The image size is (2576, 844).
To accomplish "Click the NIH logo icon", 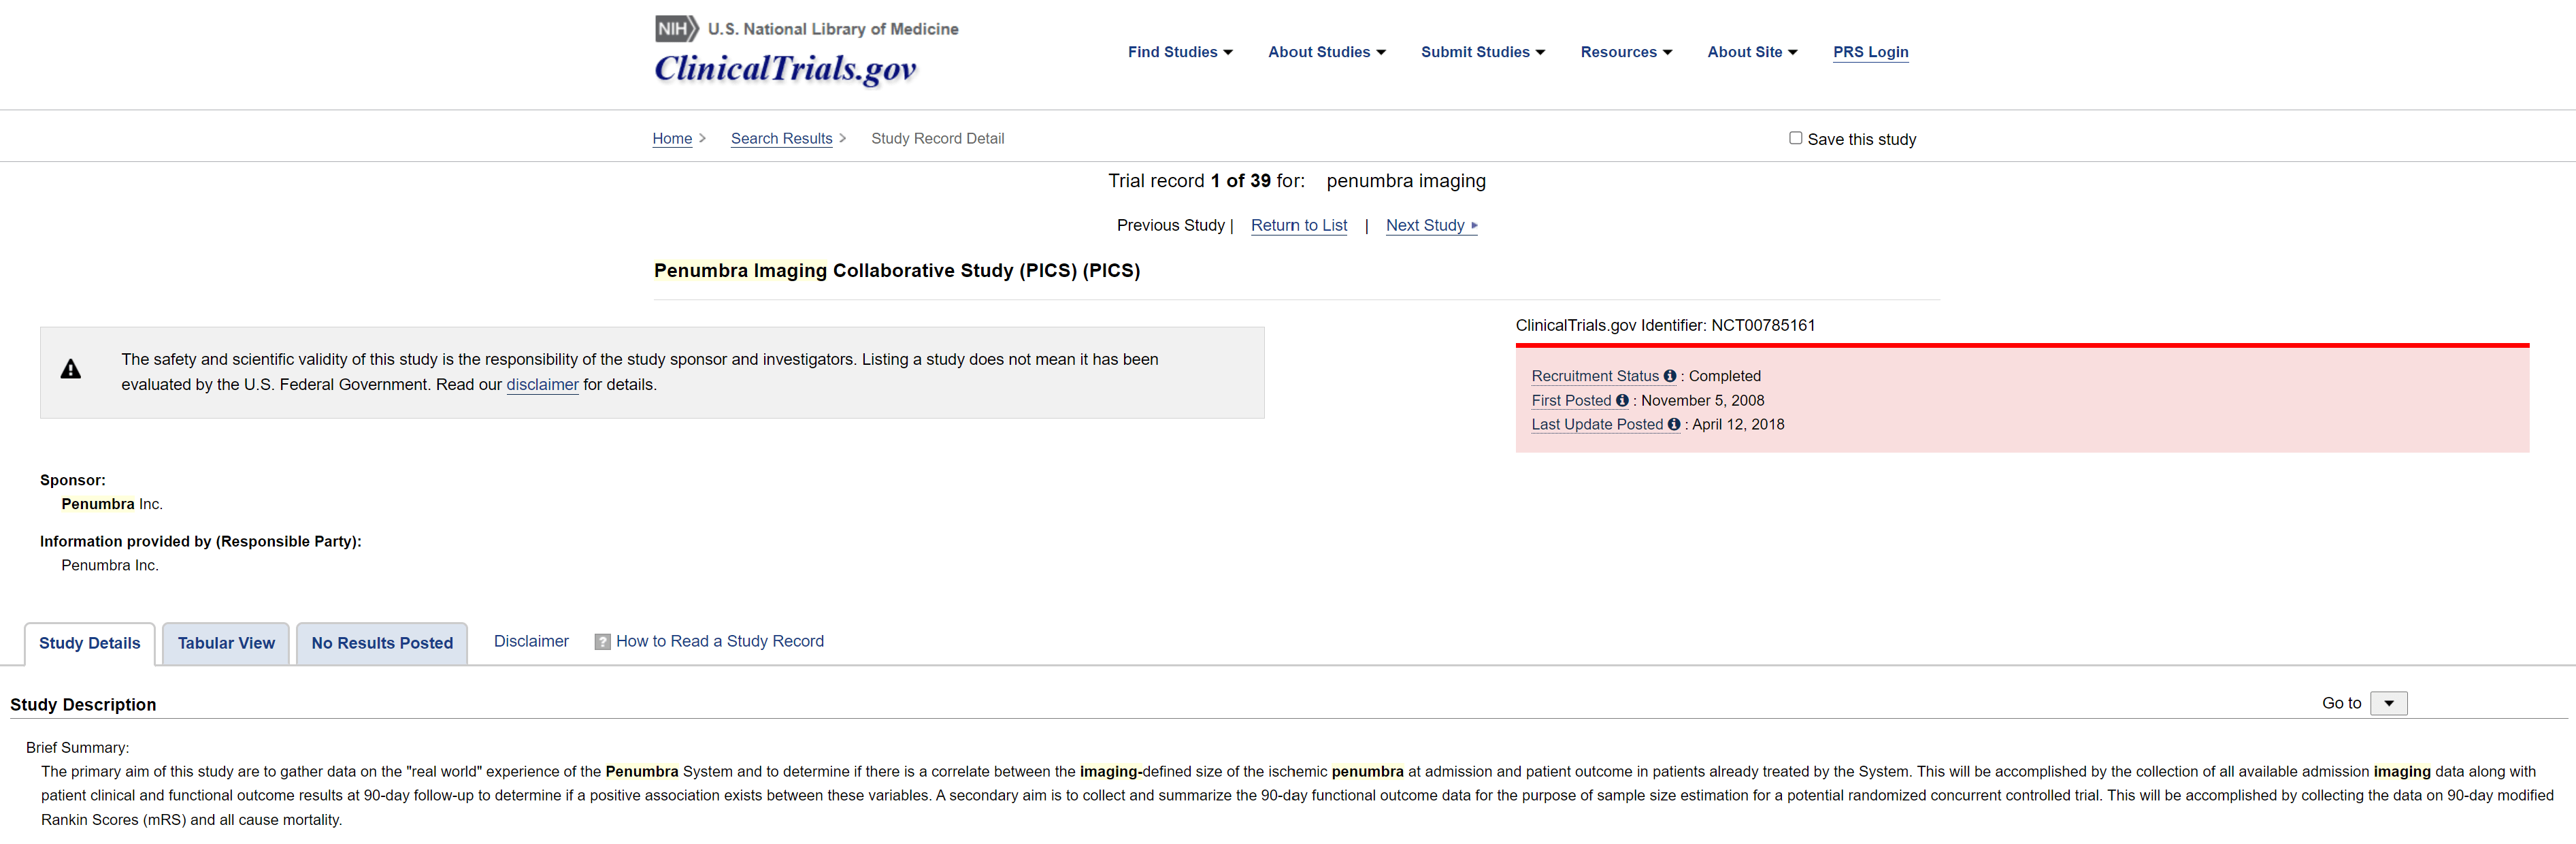I will [x=677, y=28].
